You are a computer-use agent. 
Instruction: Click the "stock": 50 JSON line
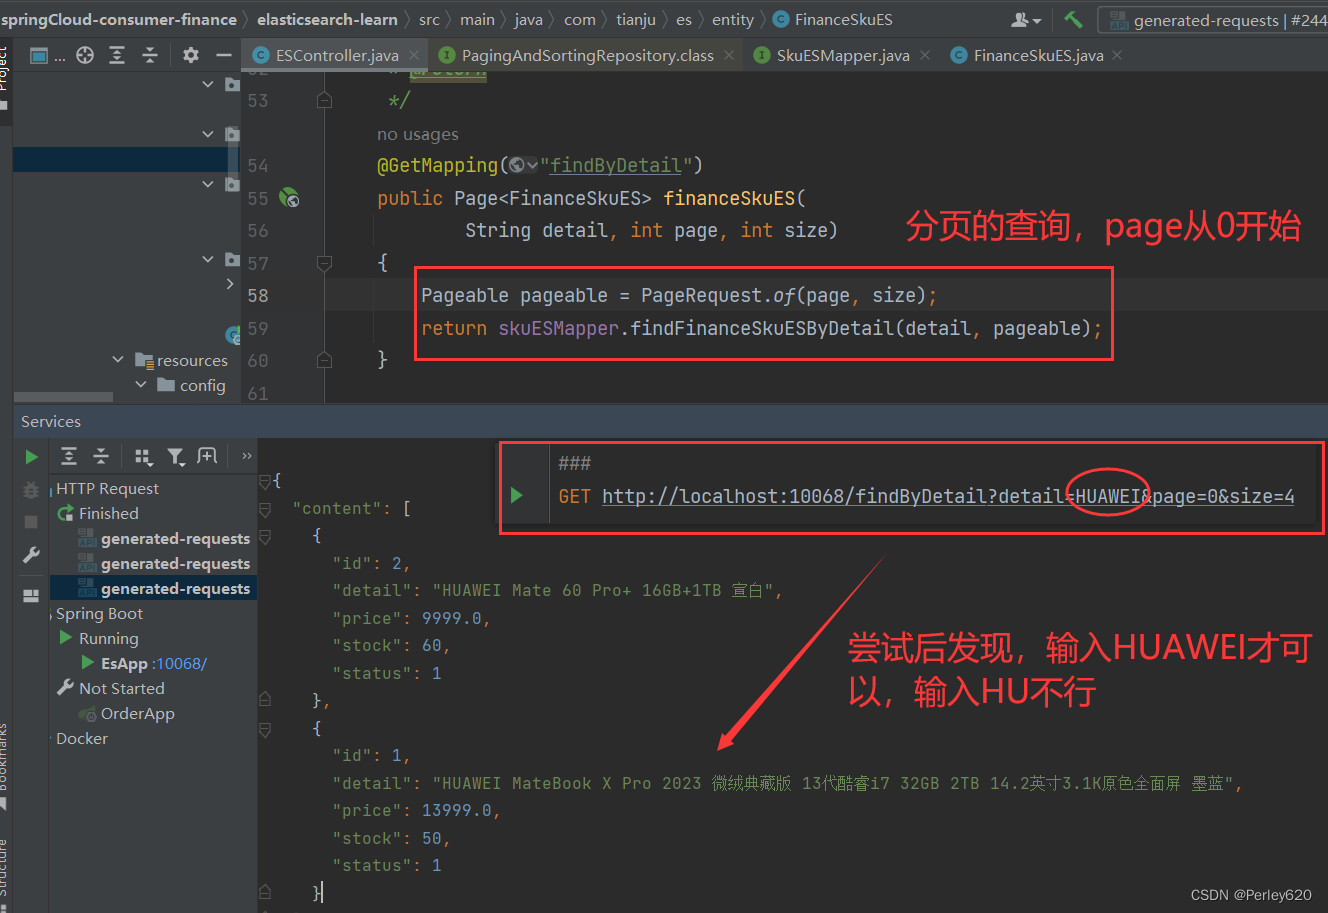click(x=391, y=838)
